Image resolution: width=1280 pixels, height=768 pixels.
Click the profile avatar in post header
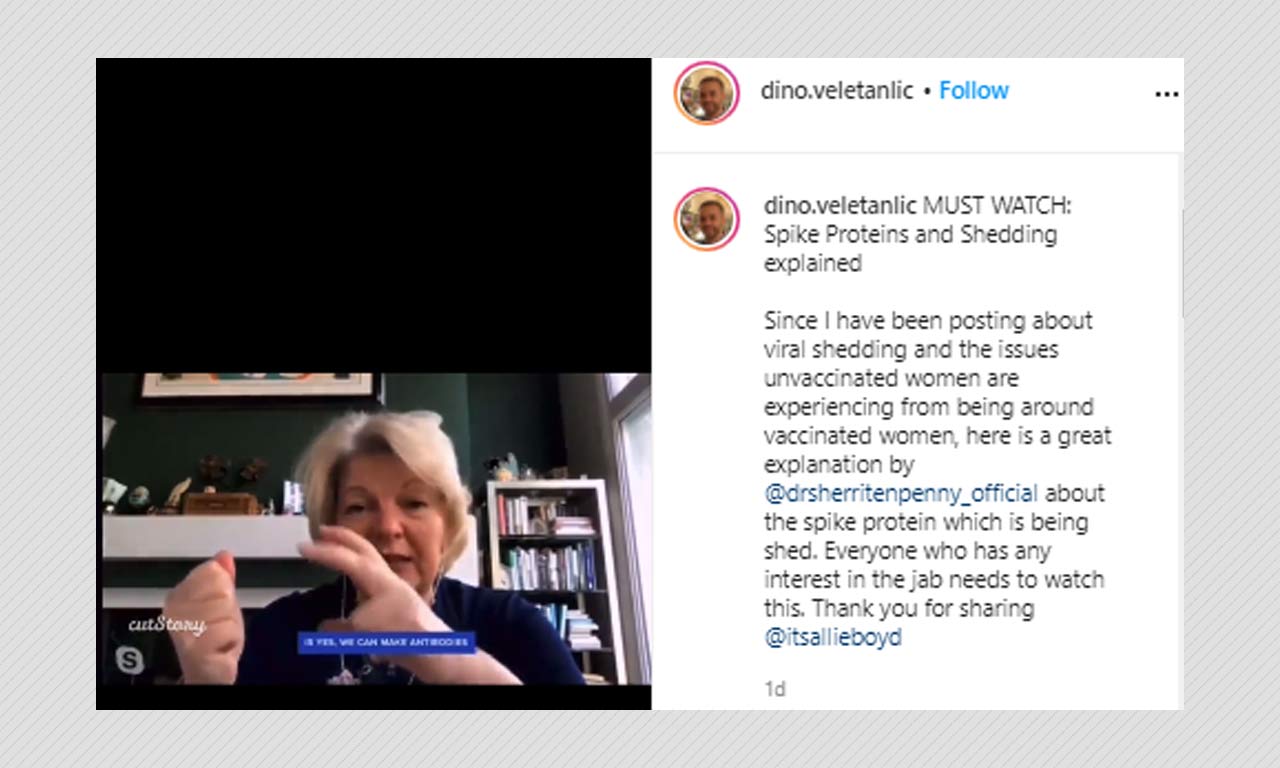coord(706,93)
